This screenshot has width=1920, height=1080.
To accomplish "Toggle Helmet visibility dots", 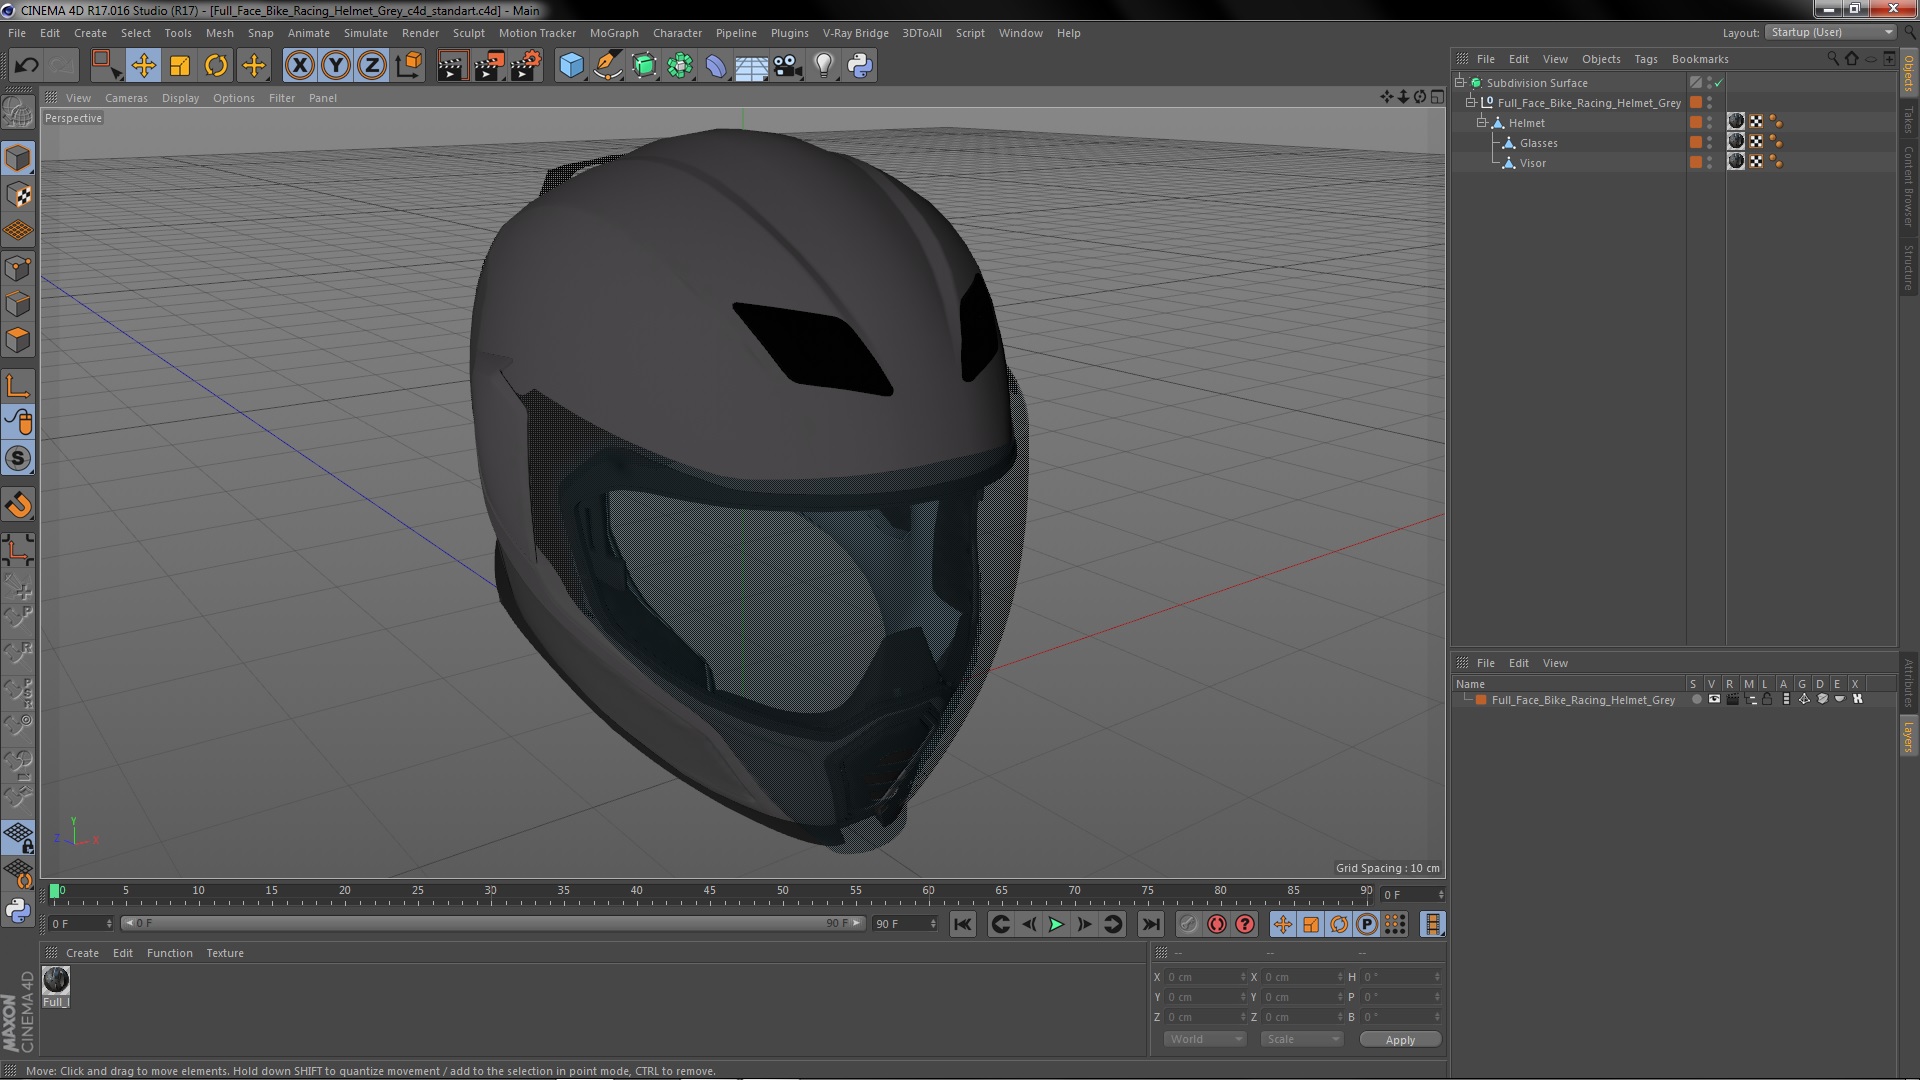I will click(1709, 122).
